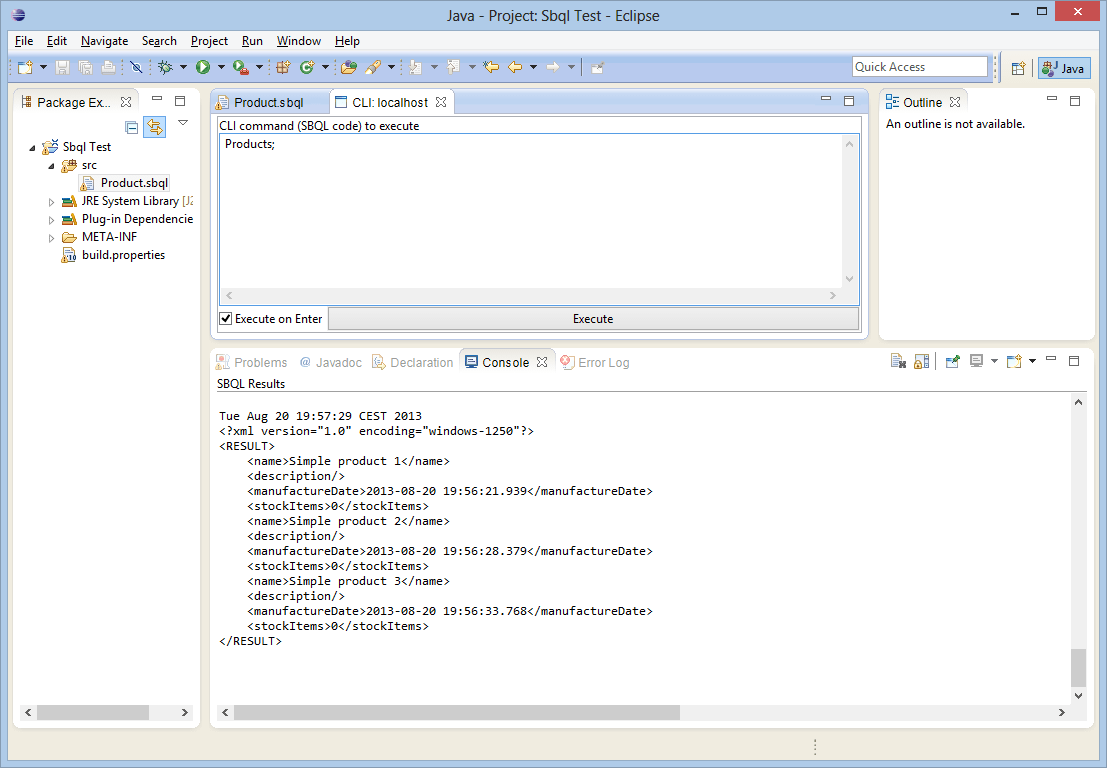This screenshot has height=768, width=1107.
Task: Click the New wizard toolbar icon
Action: tap(25, 67)
